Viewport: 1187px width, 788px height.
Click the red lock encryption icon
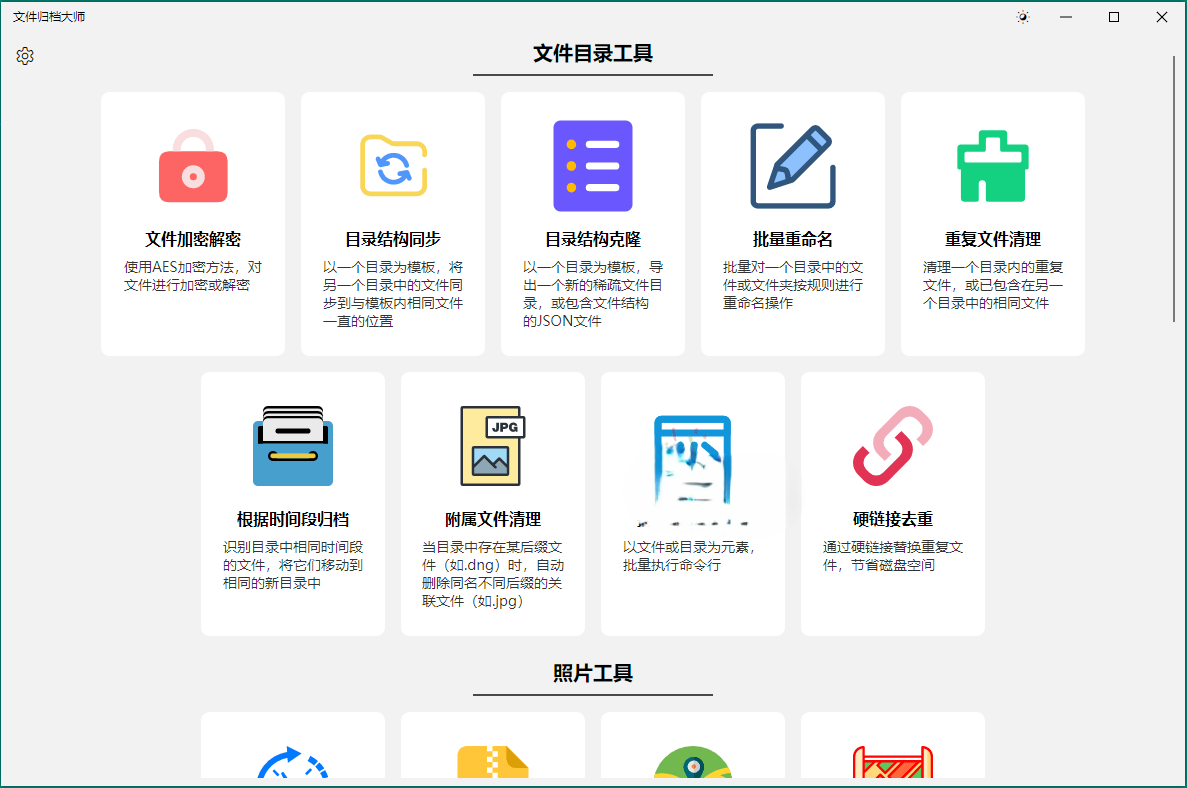pos(193,166)
